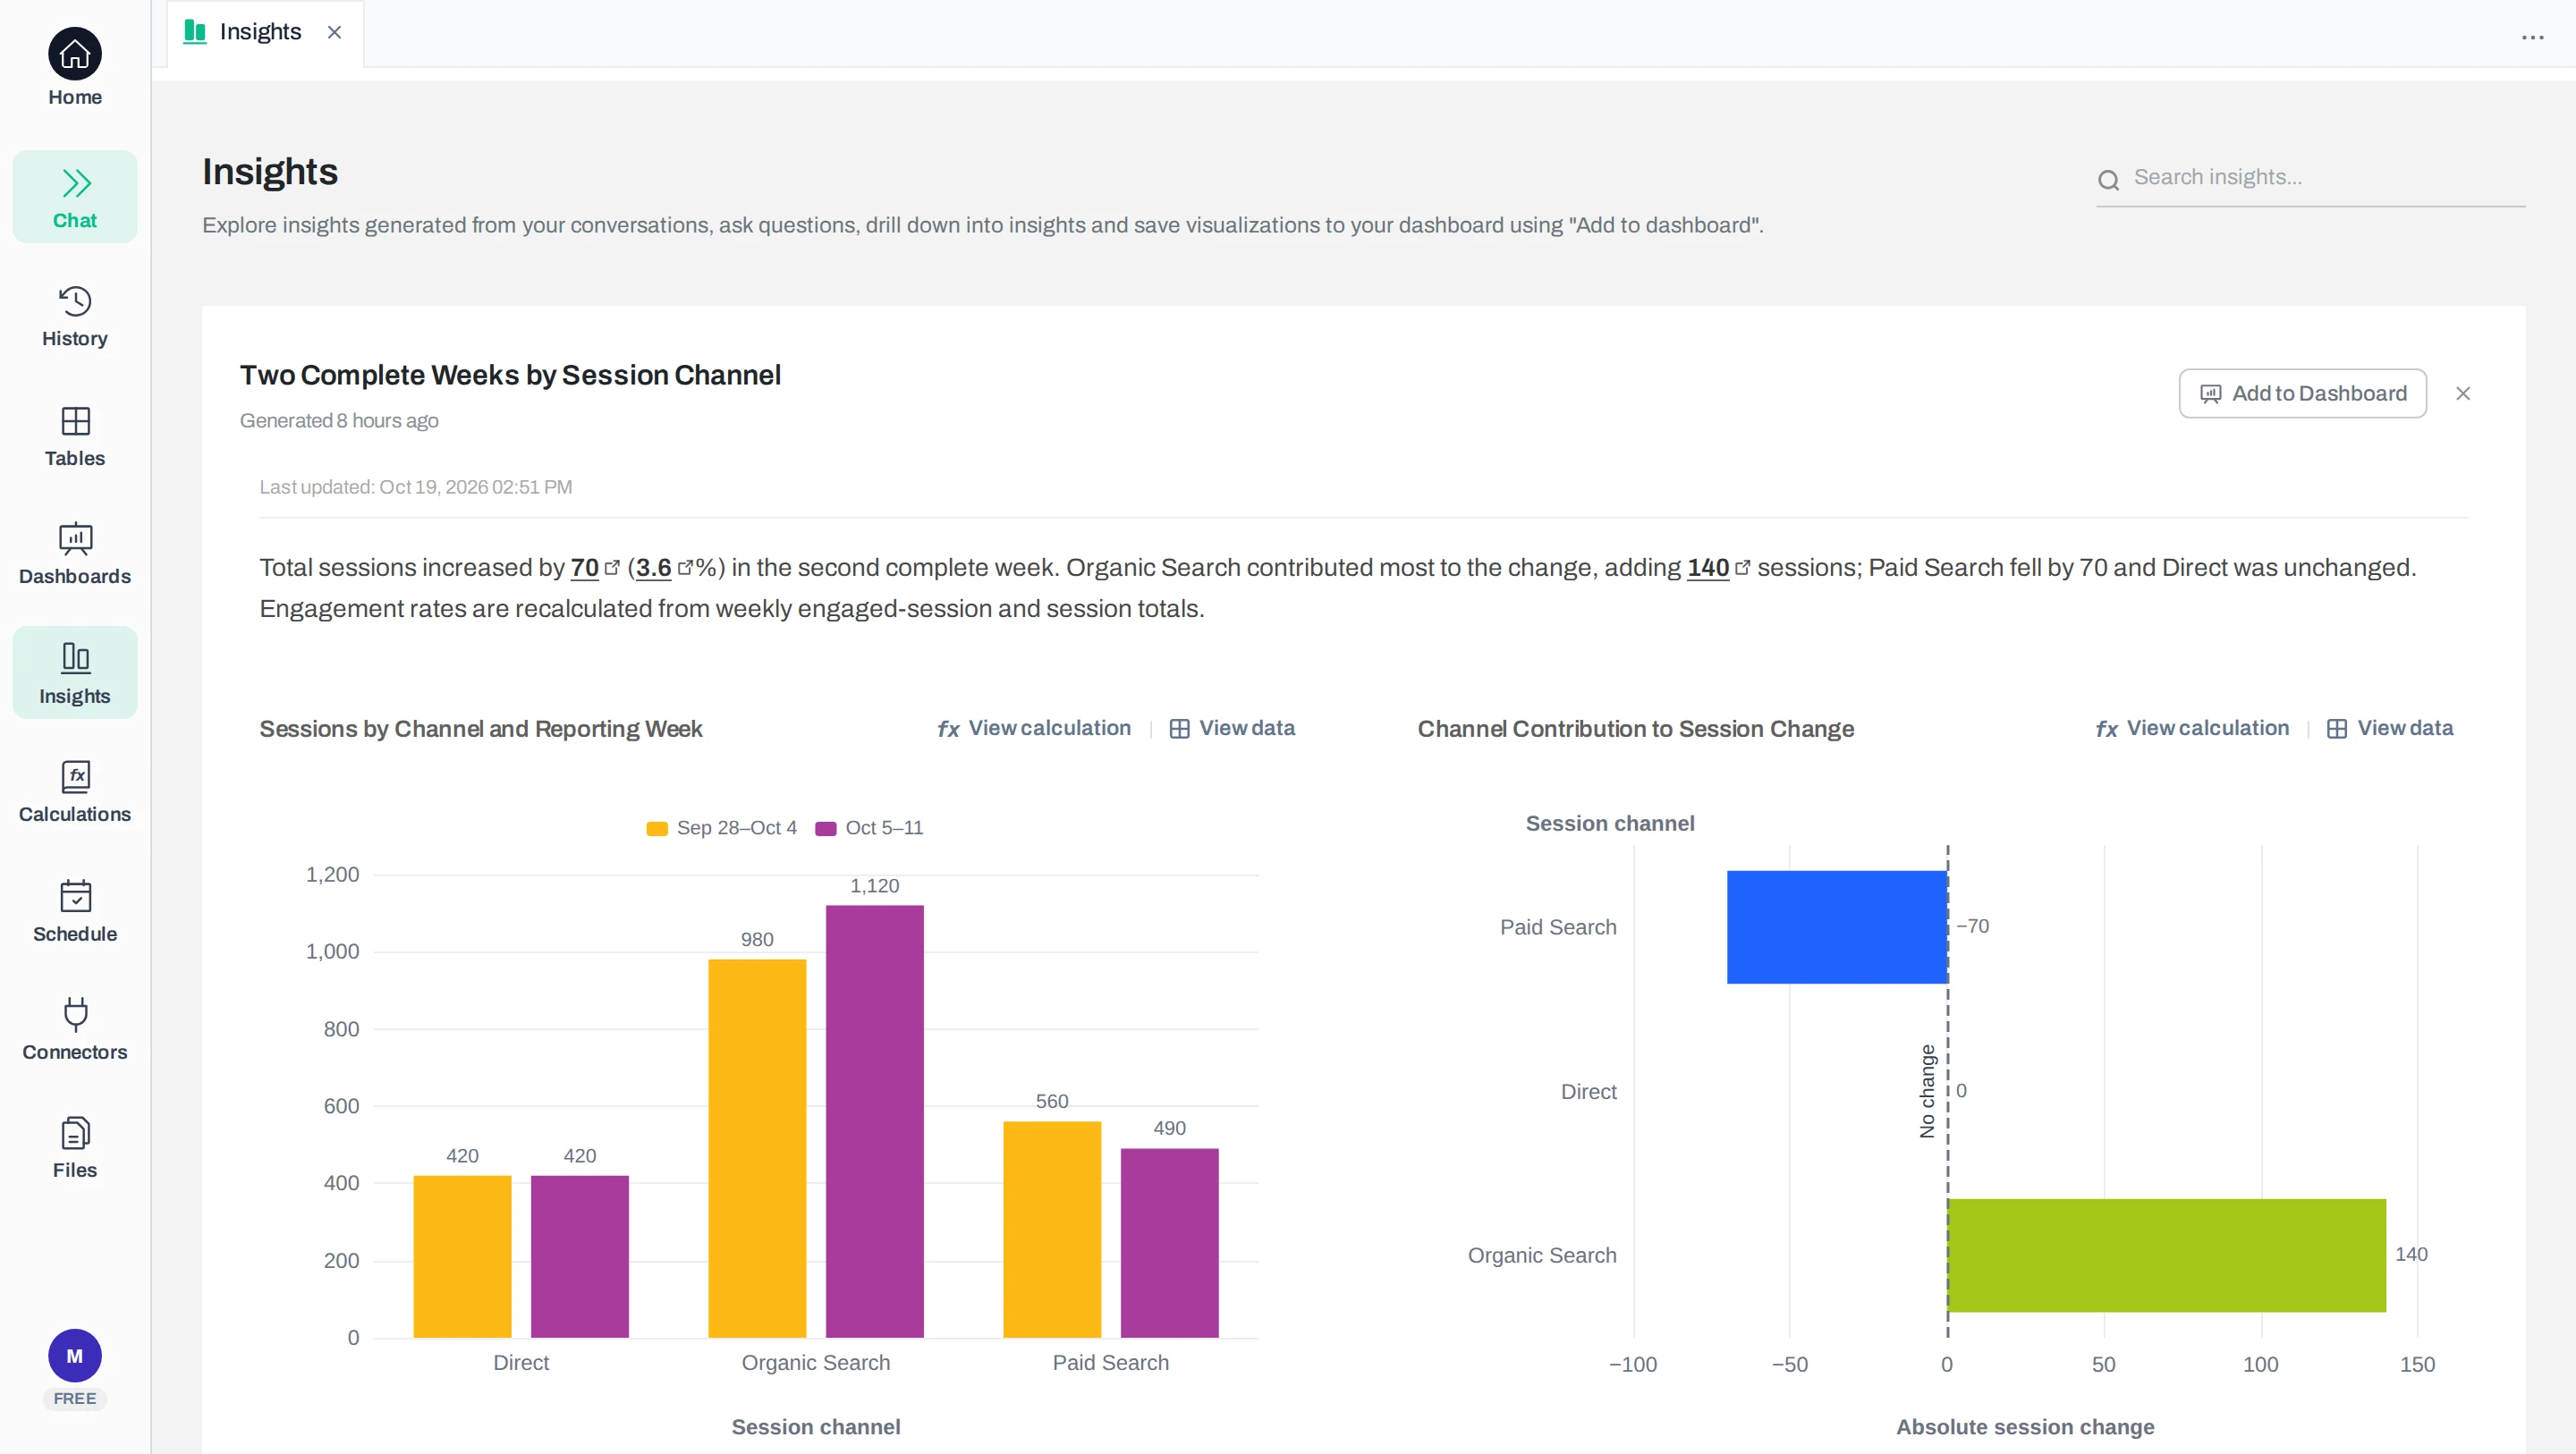Click the Paid Search 490 purple bar
The width and height of the screenshot is (2576, 1454).
coord(1170,1243)
